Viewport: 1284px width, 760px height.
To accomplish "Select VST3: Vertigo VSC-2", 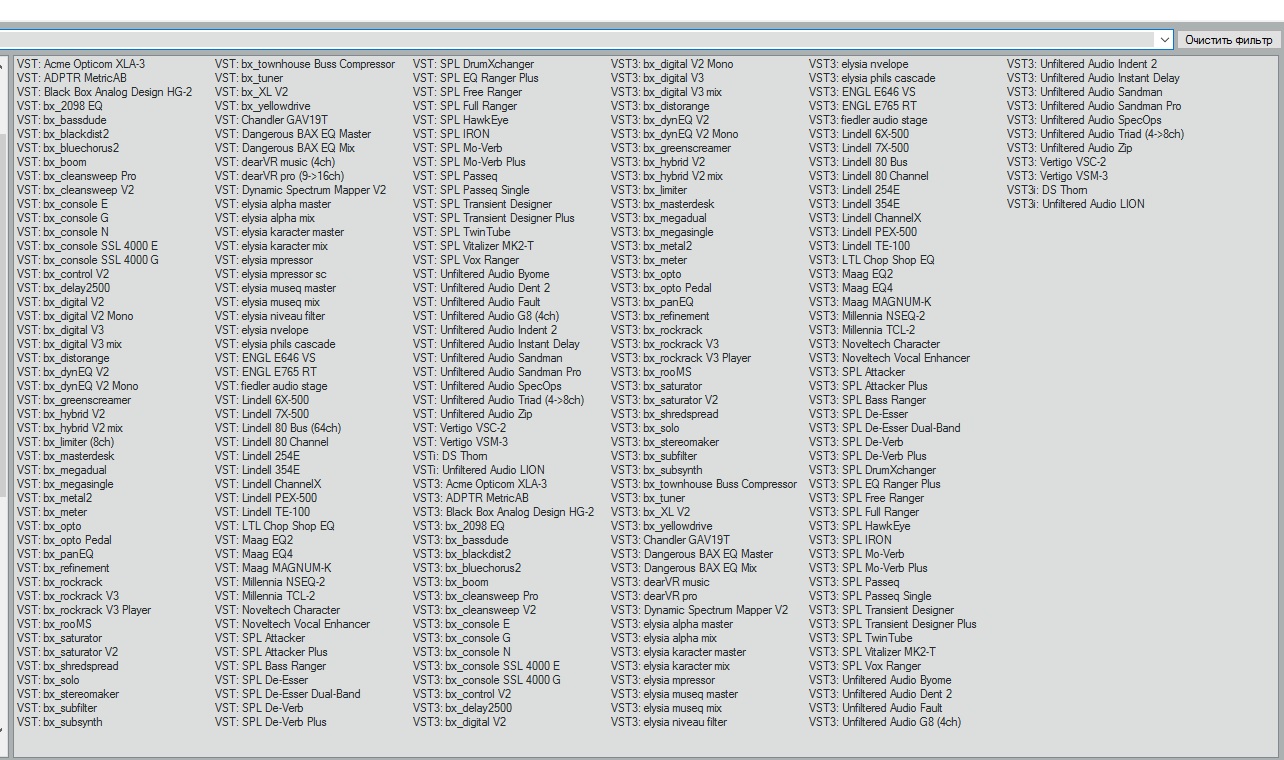I will 1057,162.
